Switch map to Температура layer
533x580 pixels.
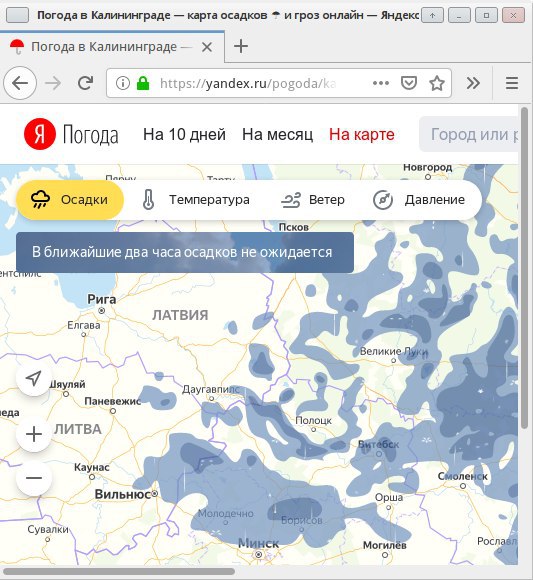196,200
